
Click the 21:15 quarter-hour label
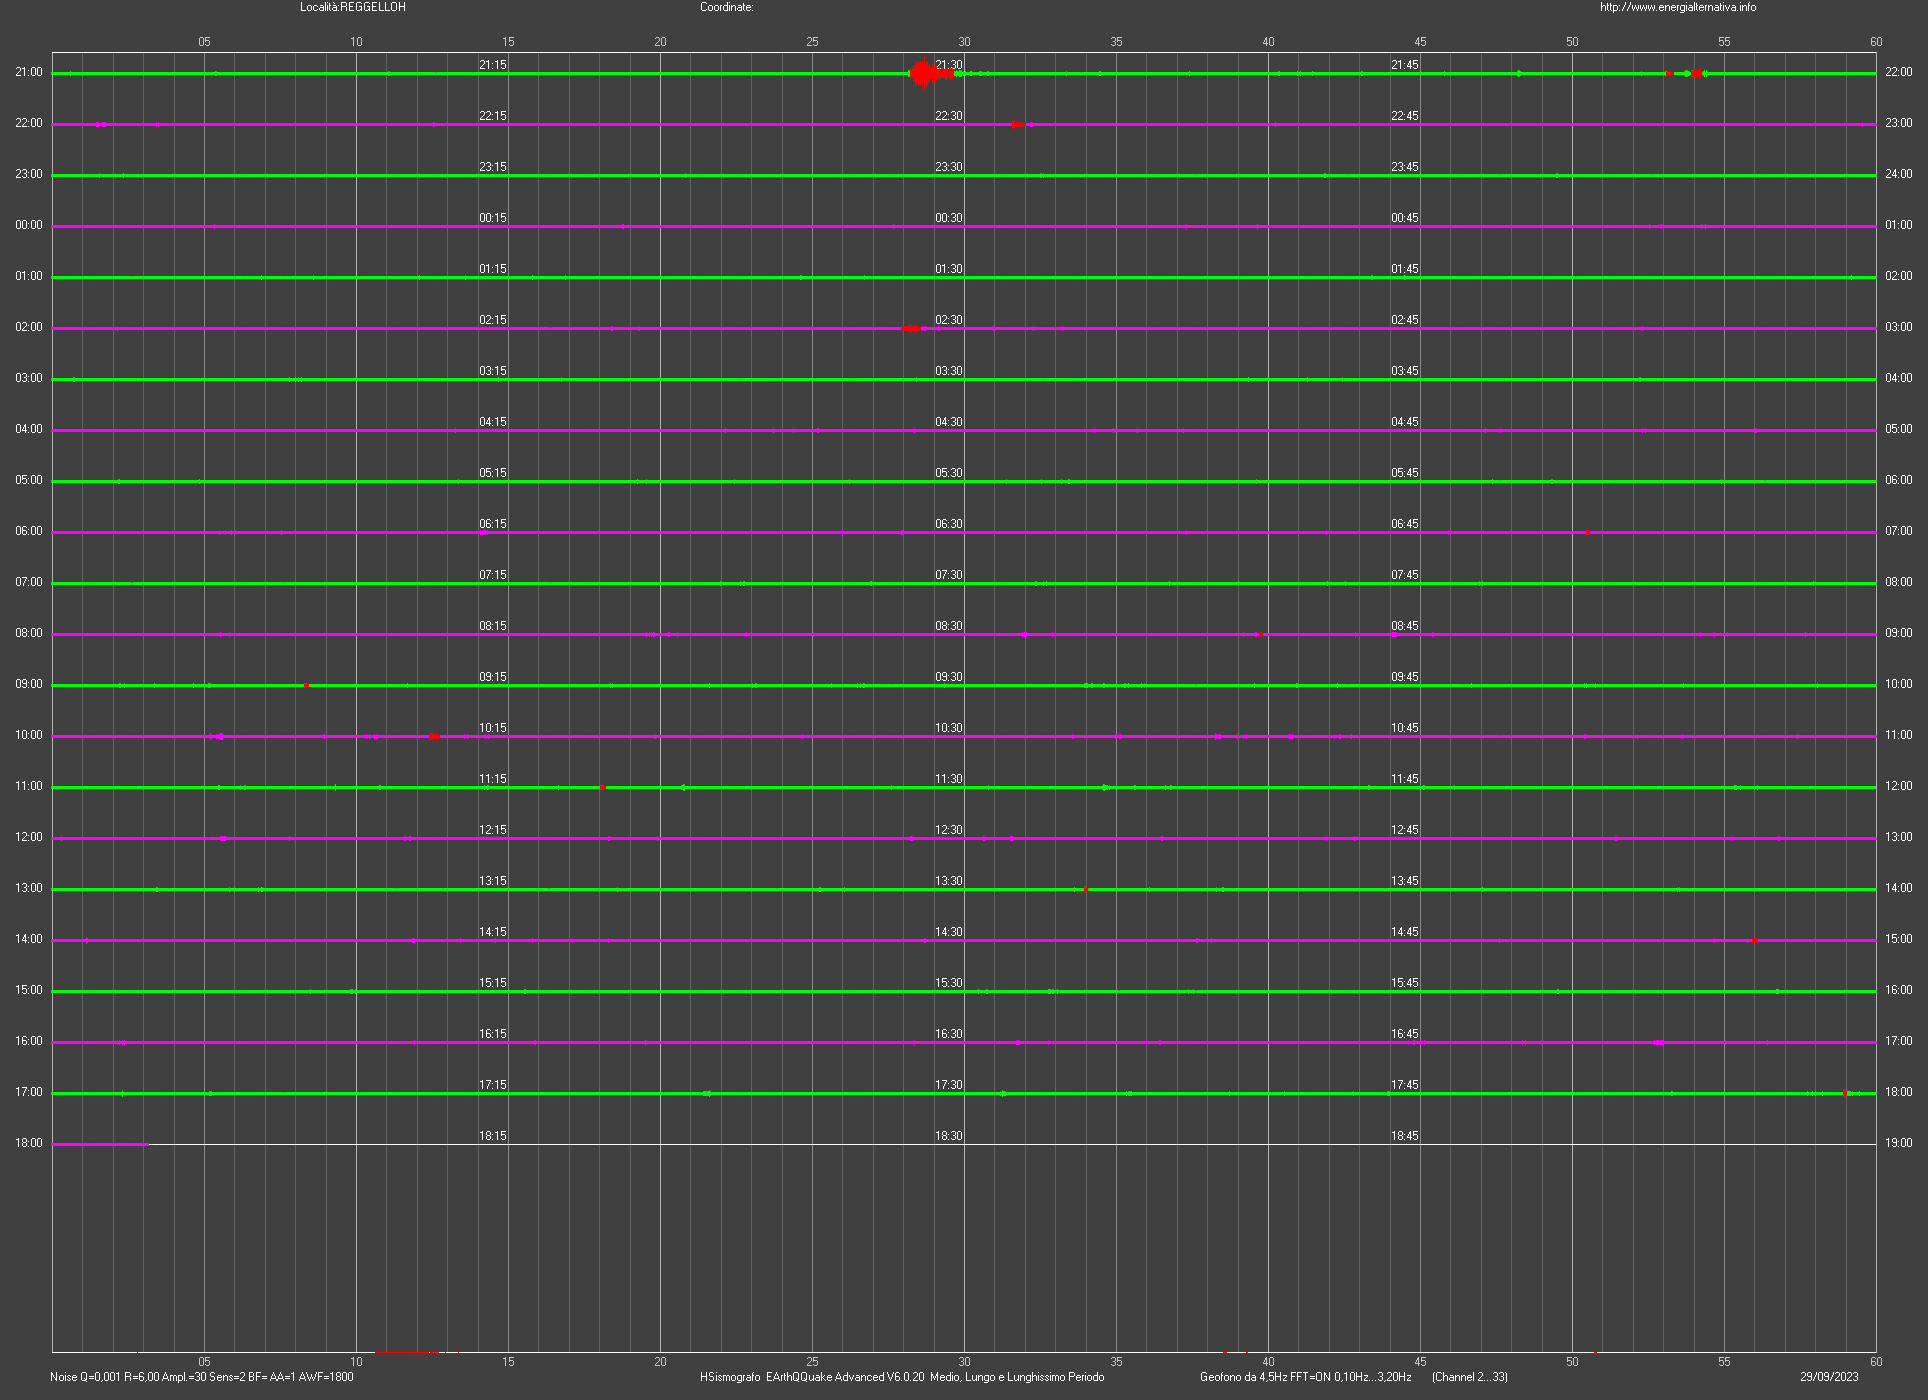pyautogui.click(x=493, y=65)
